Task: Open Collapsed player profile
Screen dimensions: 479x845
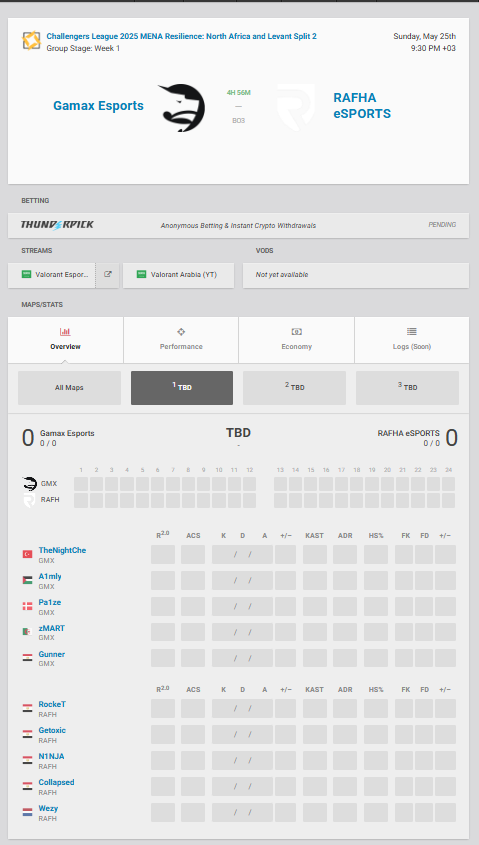Action: pyautogui.click(x=57, y=782)
